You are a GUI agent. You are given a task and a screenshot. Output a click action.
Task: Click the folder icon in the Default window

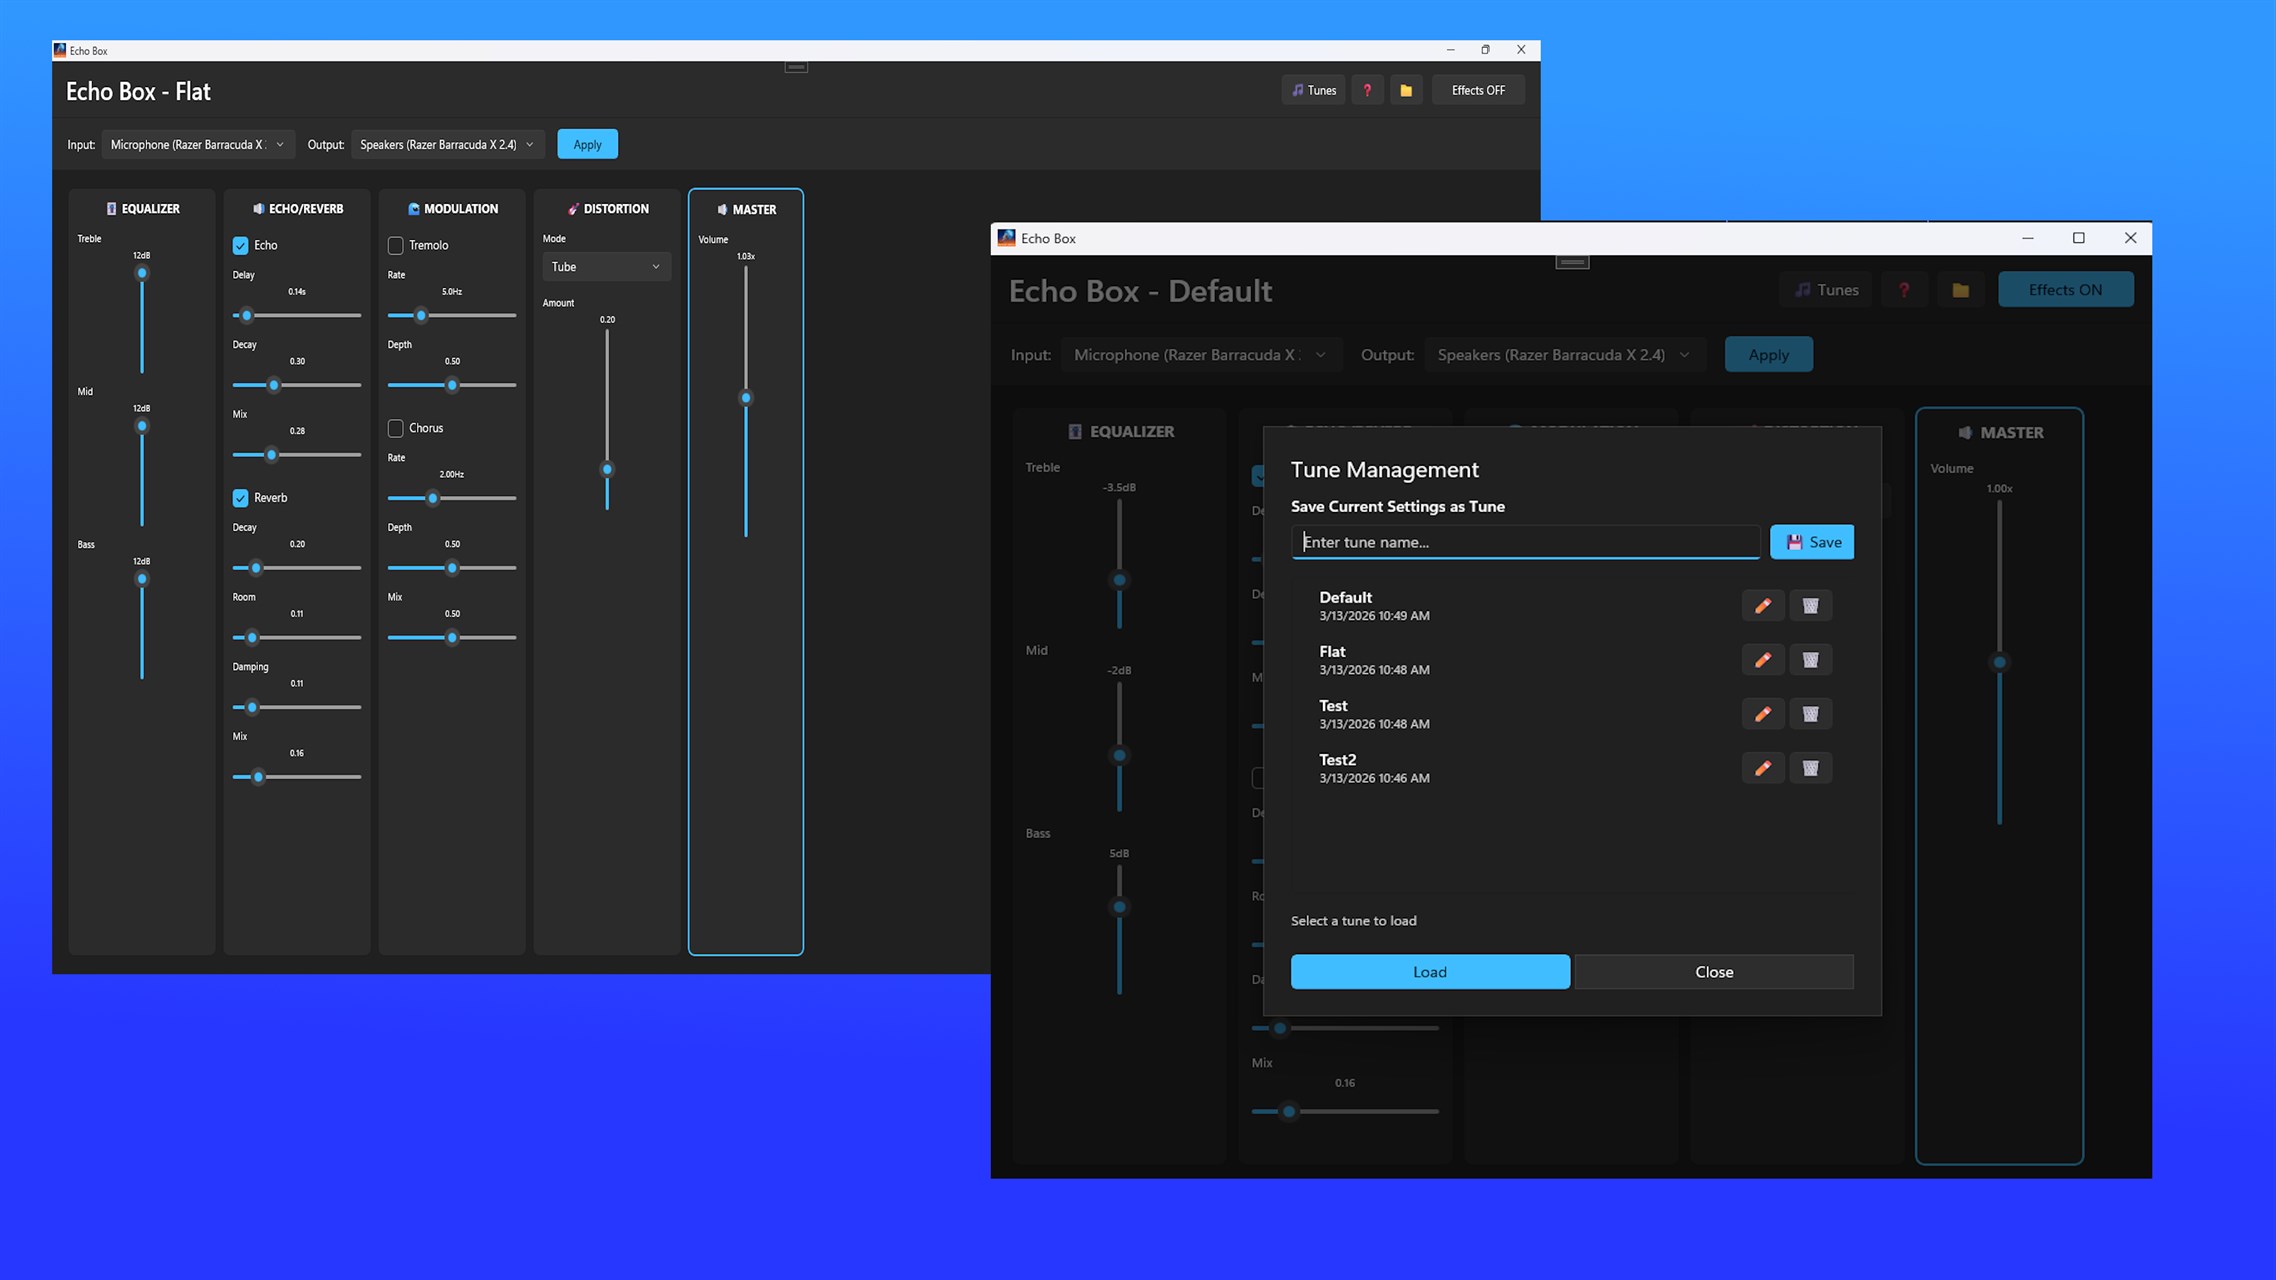(x=1960, y=290)
